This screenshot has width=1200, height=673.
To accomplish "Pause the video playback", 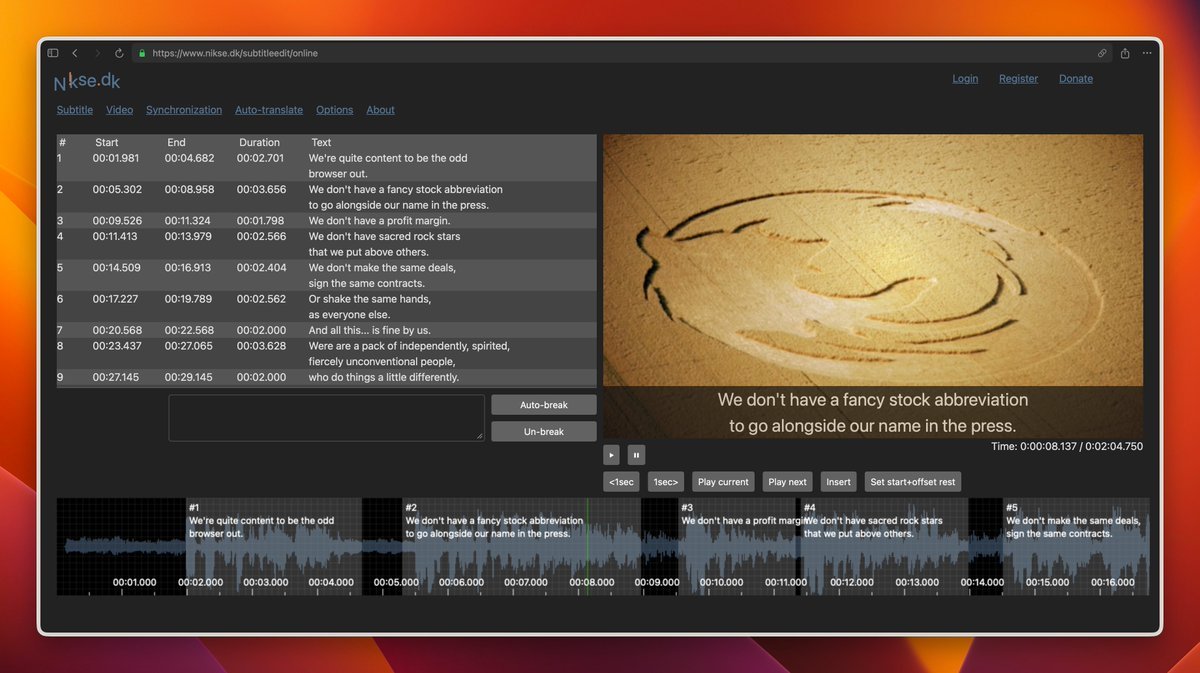I will click(636, 455).
